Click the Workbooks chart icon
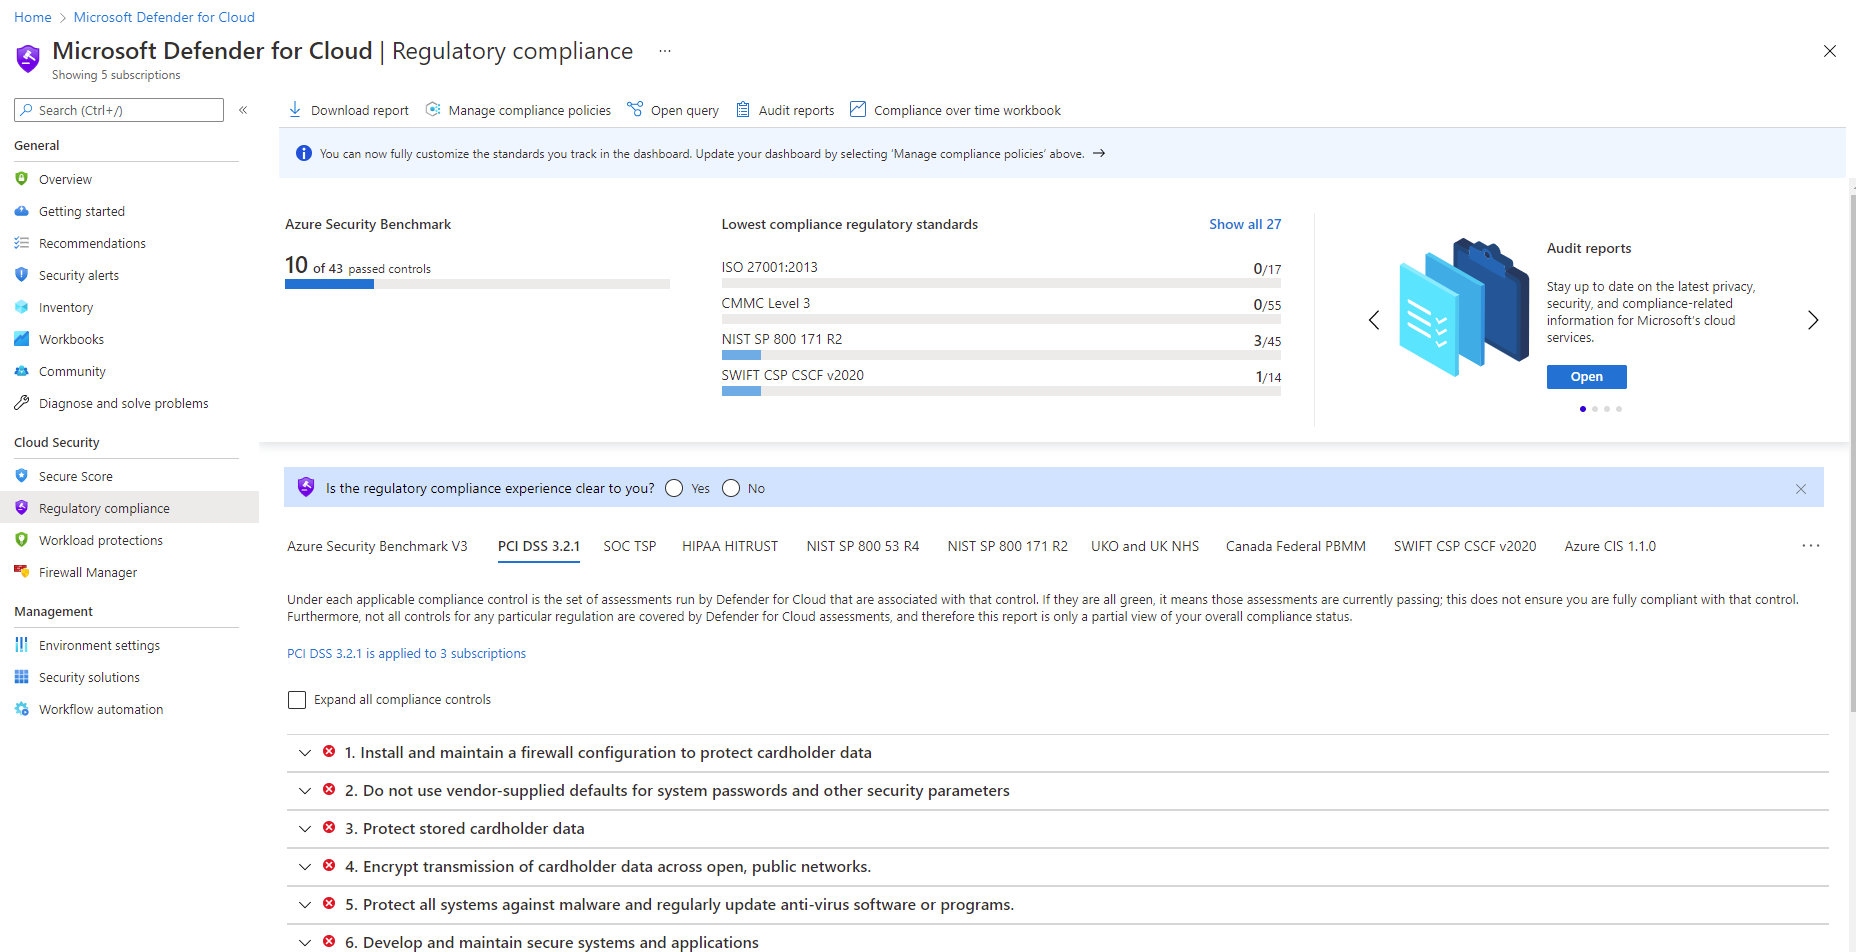The width and height of the screenshot is (1856, 952). [22, 339]
